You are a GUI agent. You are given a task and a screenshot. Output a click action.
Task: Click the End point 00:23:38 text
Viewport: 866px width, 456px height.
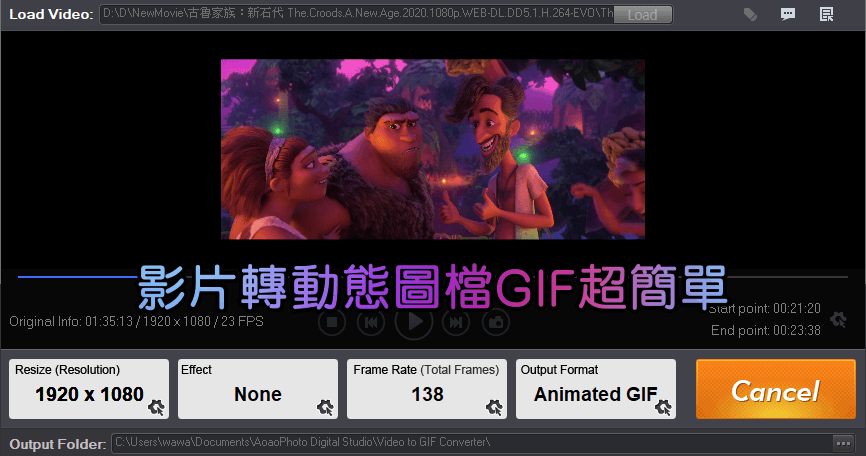pyautogui.click(x=766, y=330)
